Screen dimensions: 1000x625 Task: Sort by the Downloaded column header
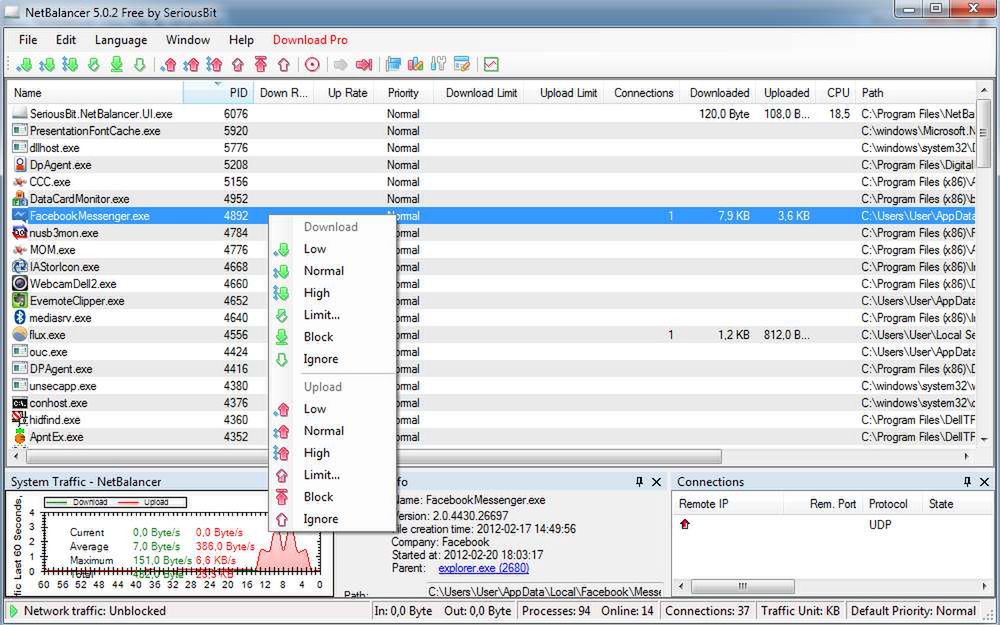719,92
